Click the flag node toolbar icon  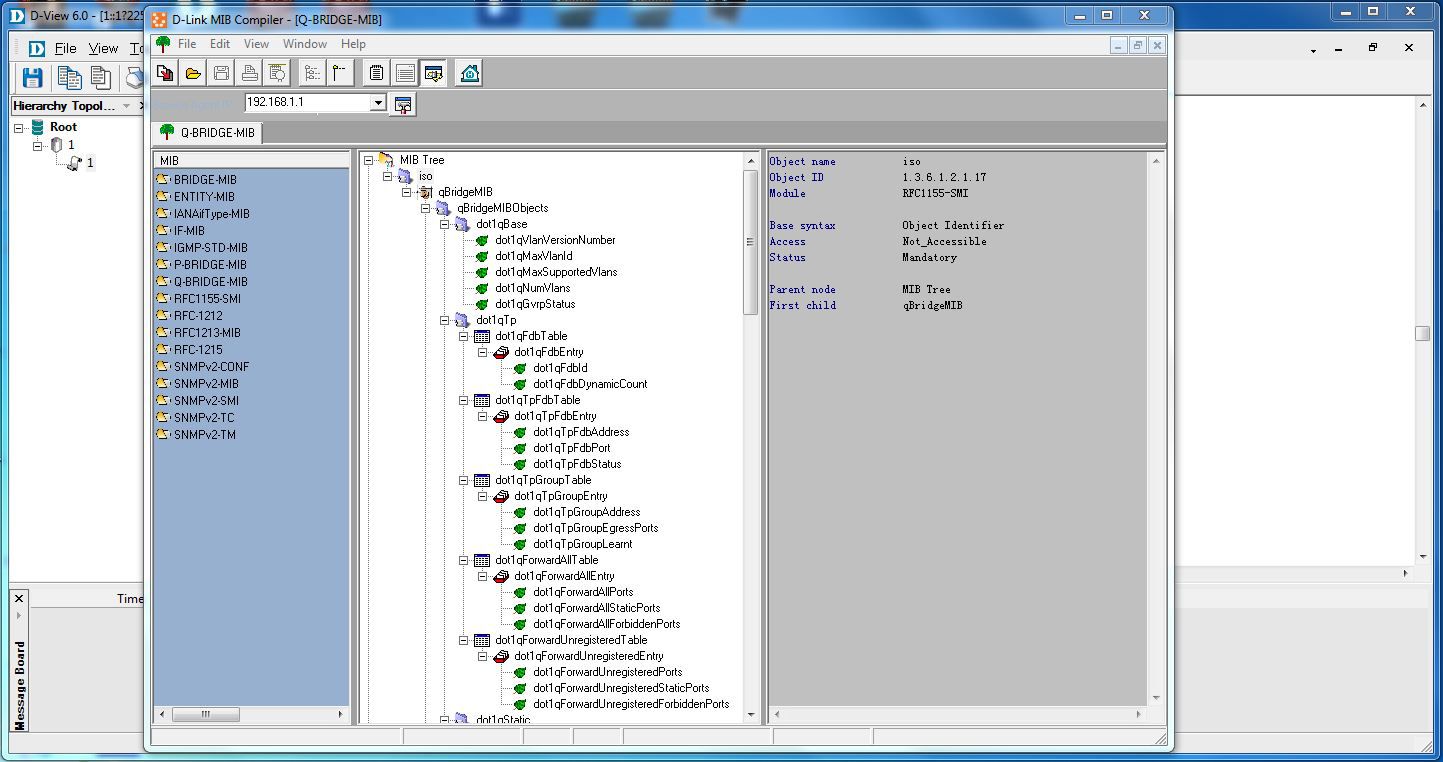click(x=340, y=73)
